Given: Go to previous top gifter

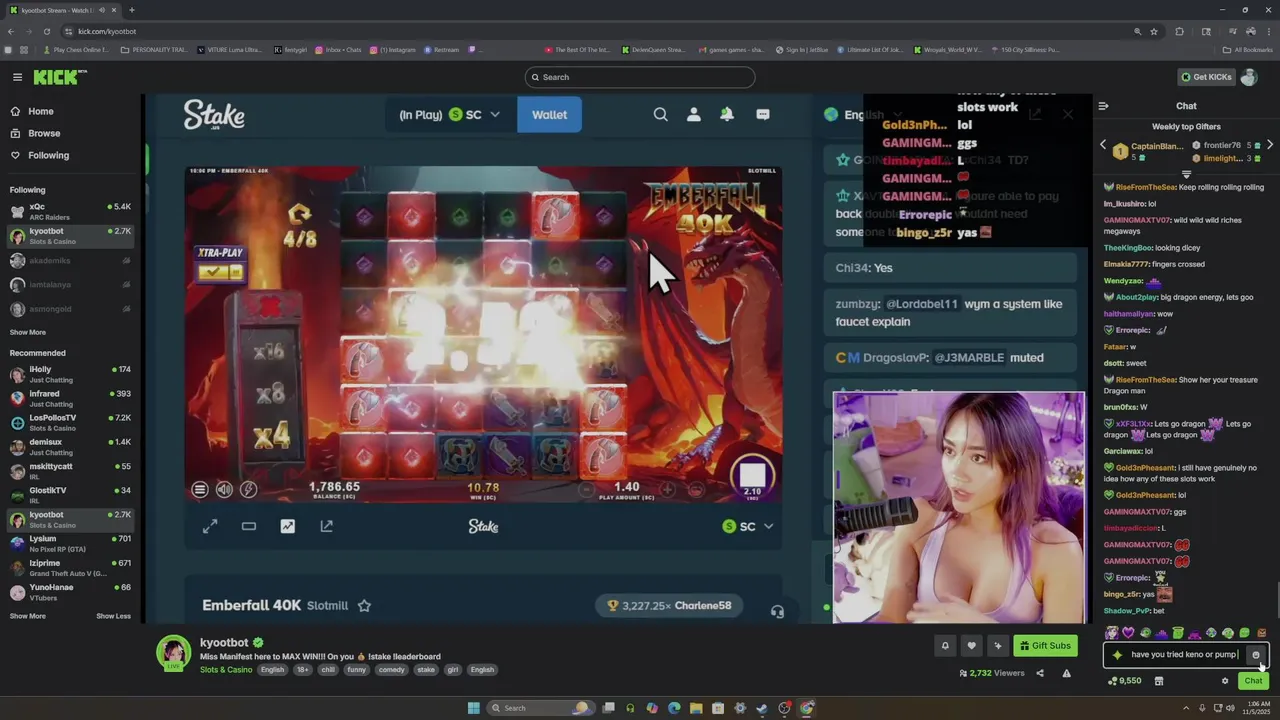Looking at the screenshot, I should point(1103,145).
